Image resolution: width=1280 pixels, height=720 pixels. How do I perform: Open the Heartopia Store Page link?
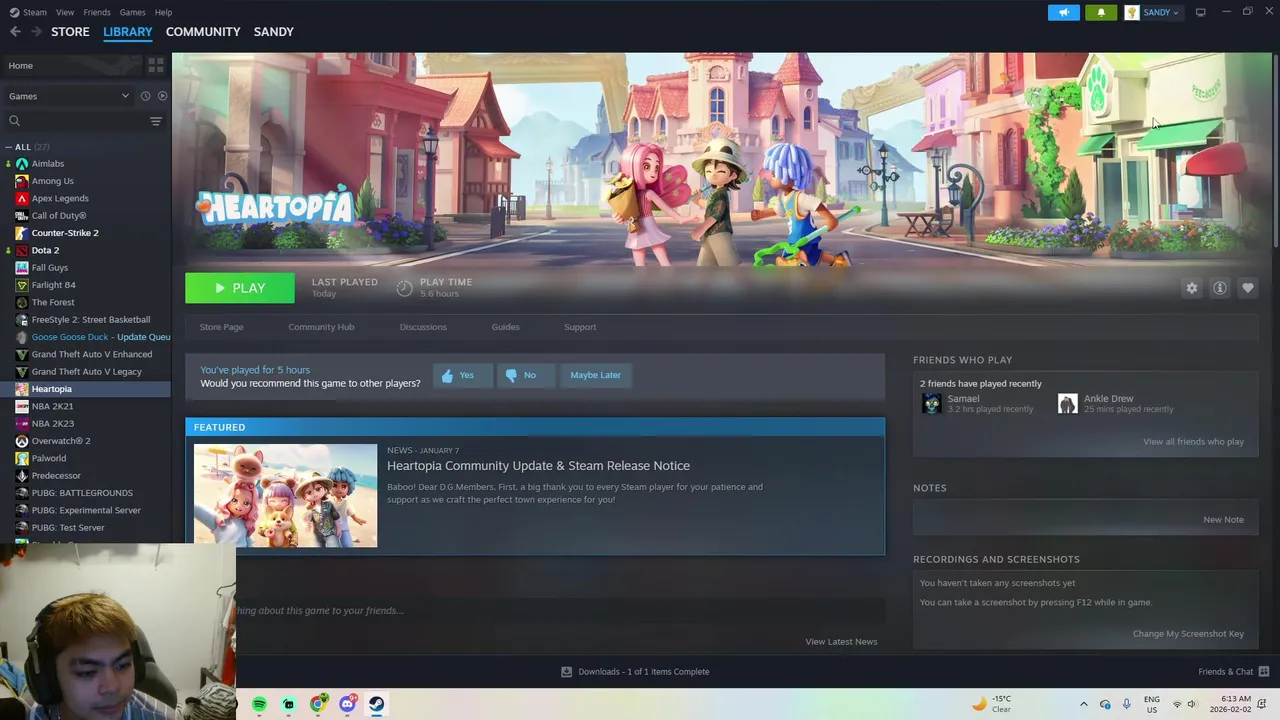[221, 327]
